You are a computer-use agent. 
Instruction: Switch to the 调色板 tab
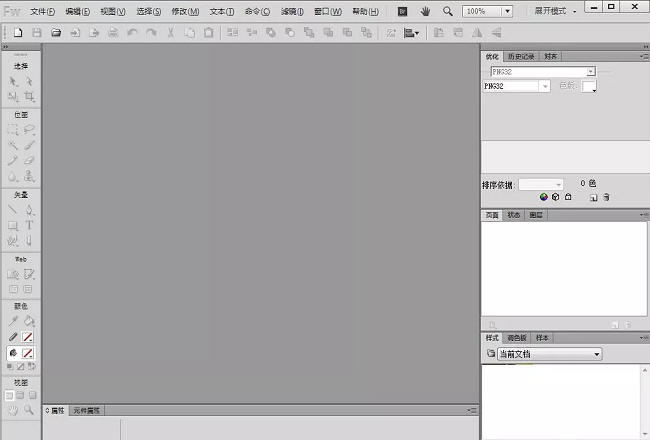pyautogui.click(x=517, y=338)
